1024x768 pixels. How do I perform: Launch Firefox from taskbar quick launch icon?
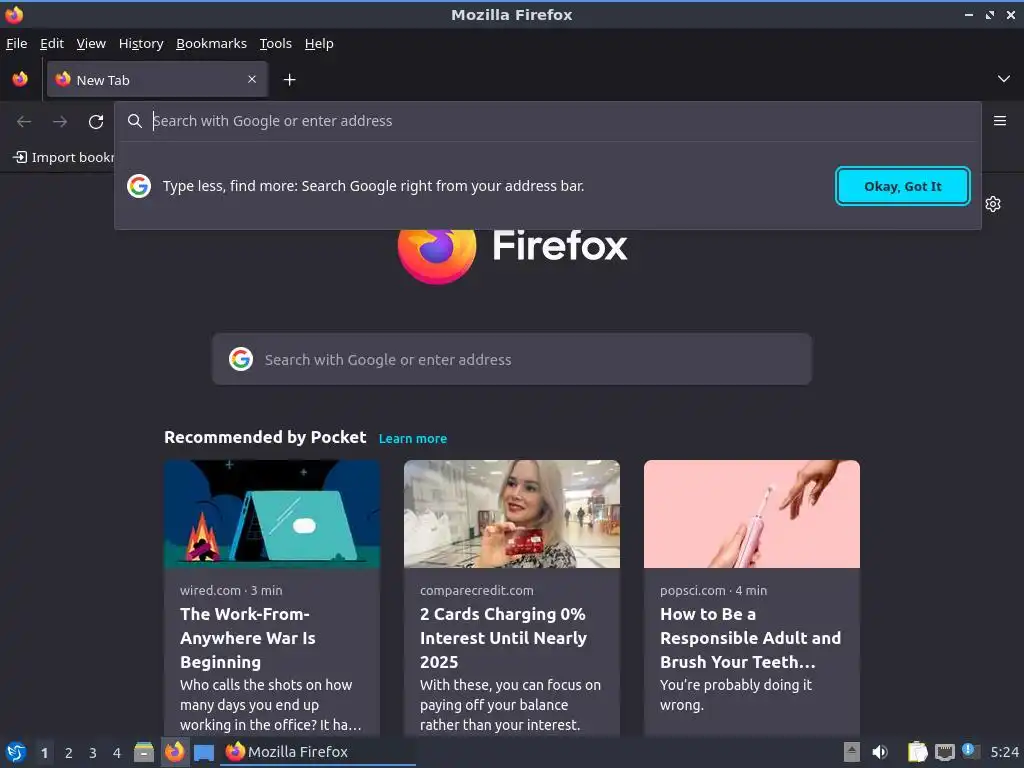click(174, 752)
